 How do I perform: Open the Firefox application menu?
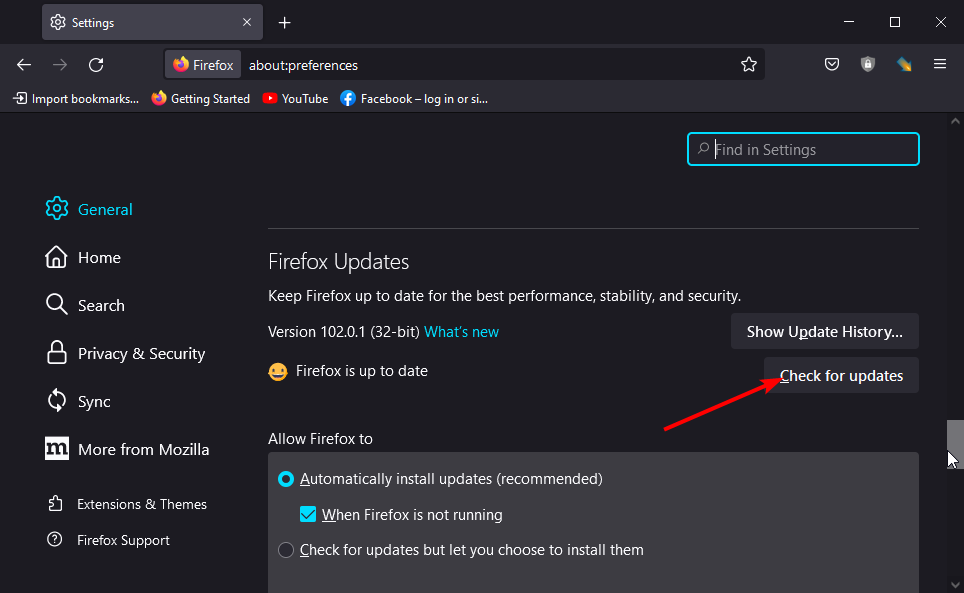coord(939,64)
